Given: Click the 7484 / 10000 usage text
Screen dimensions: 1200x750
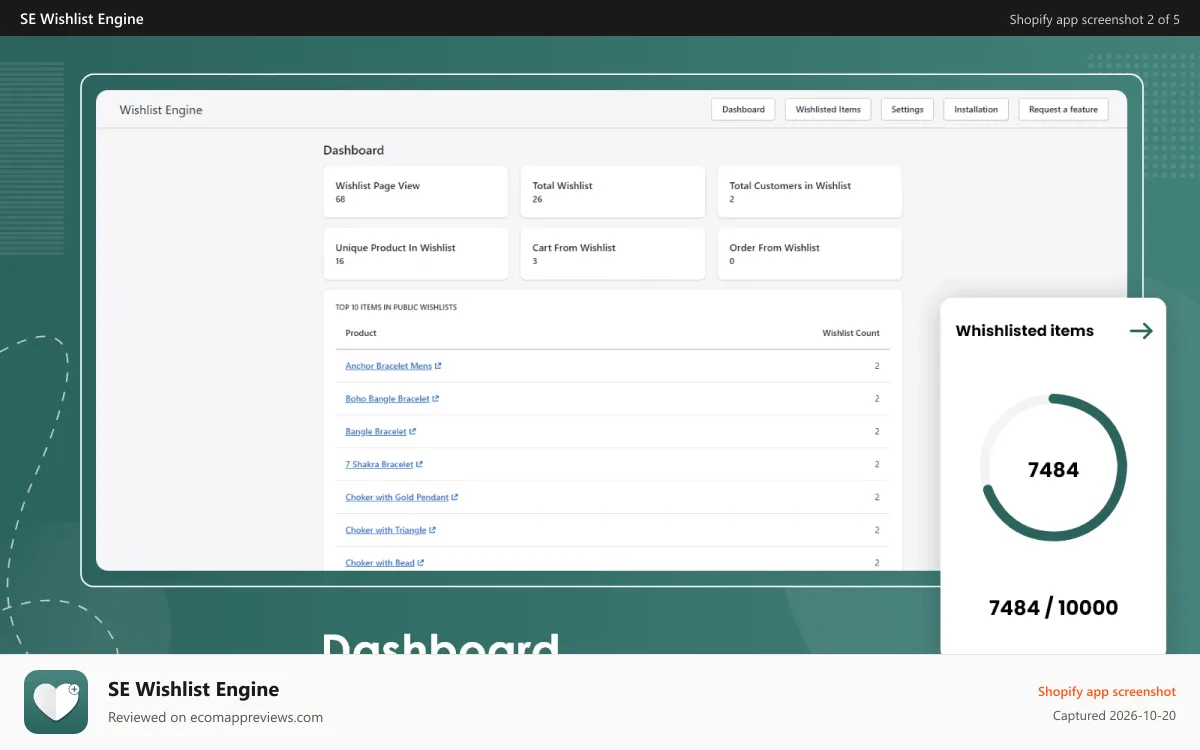Looking at the screenshot, I should (1053, 607).
